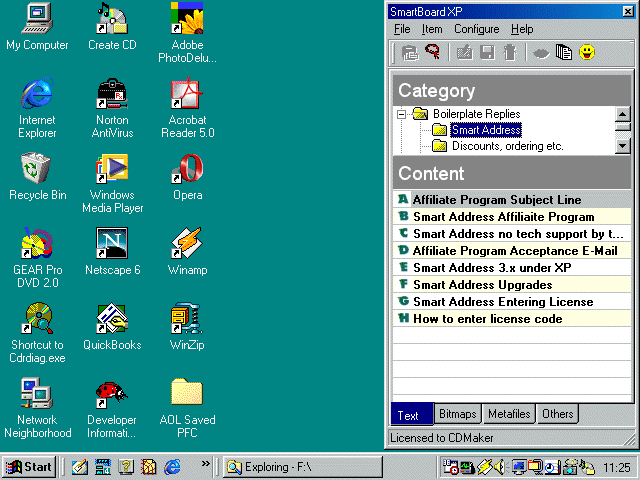This screenshot has width=640, height=480.
Task: Select the WinZip desktop shortcut
Action: [187, 327]
